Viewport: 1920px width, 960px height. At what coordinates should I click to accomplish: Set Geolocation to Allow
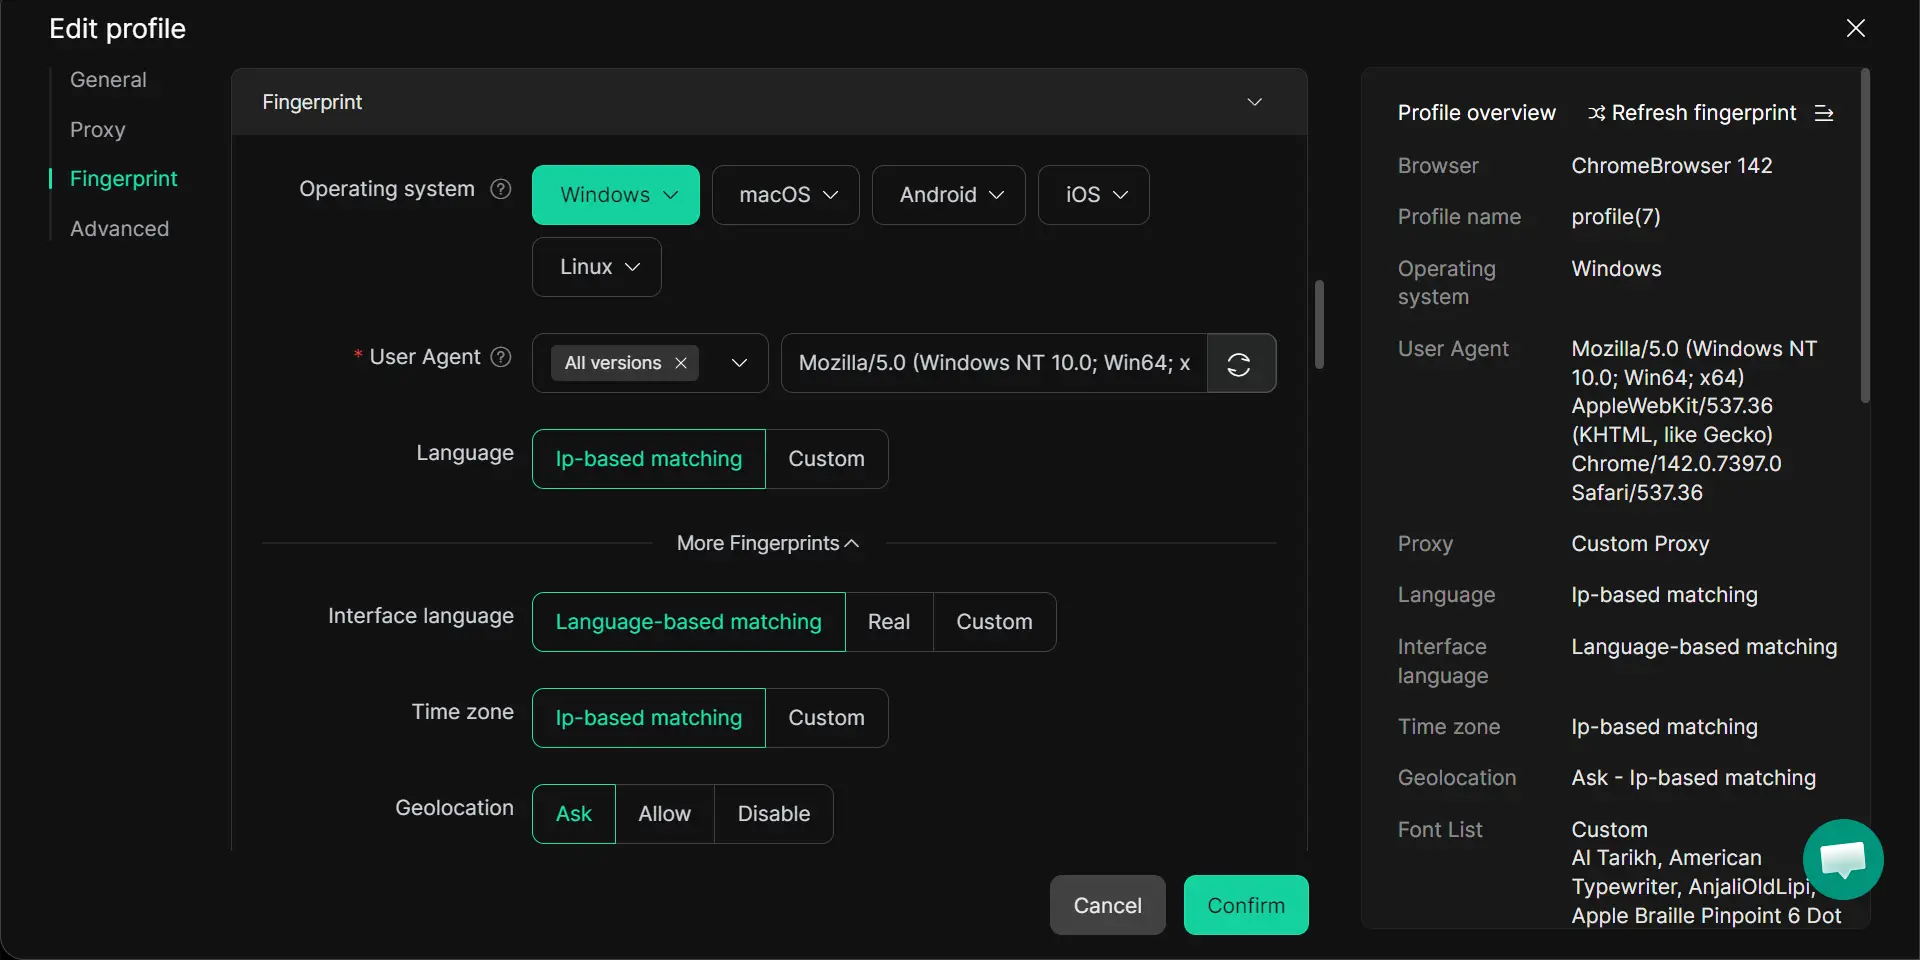pyautogui.click(x=664, y=814)
